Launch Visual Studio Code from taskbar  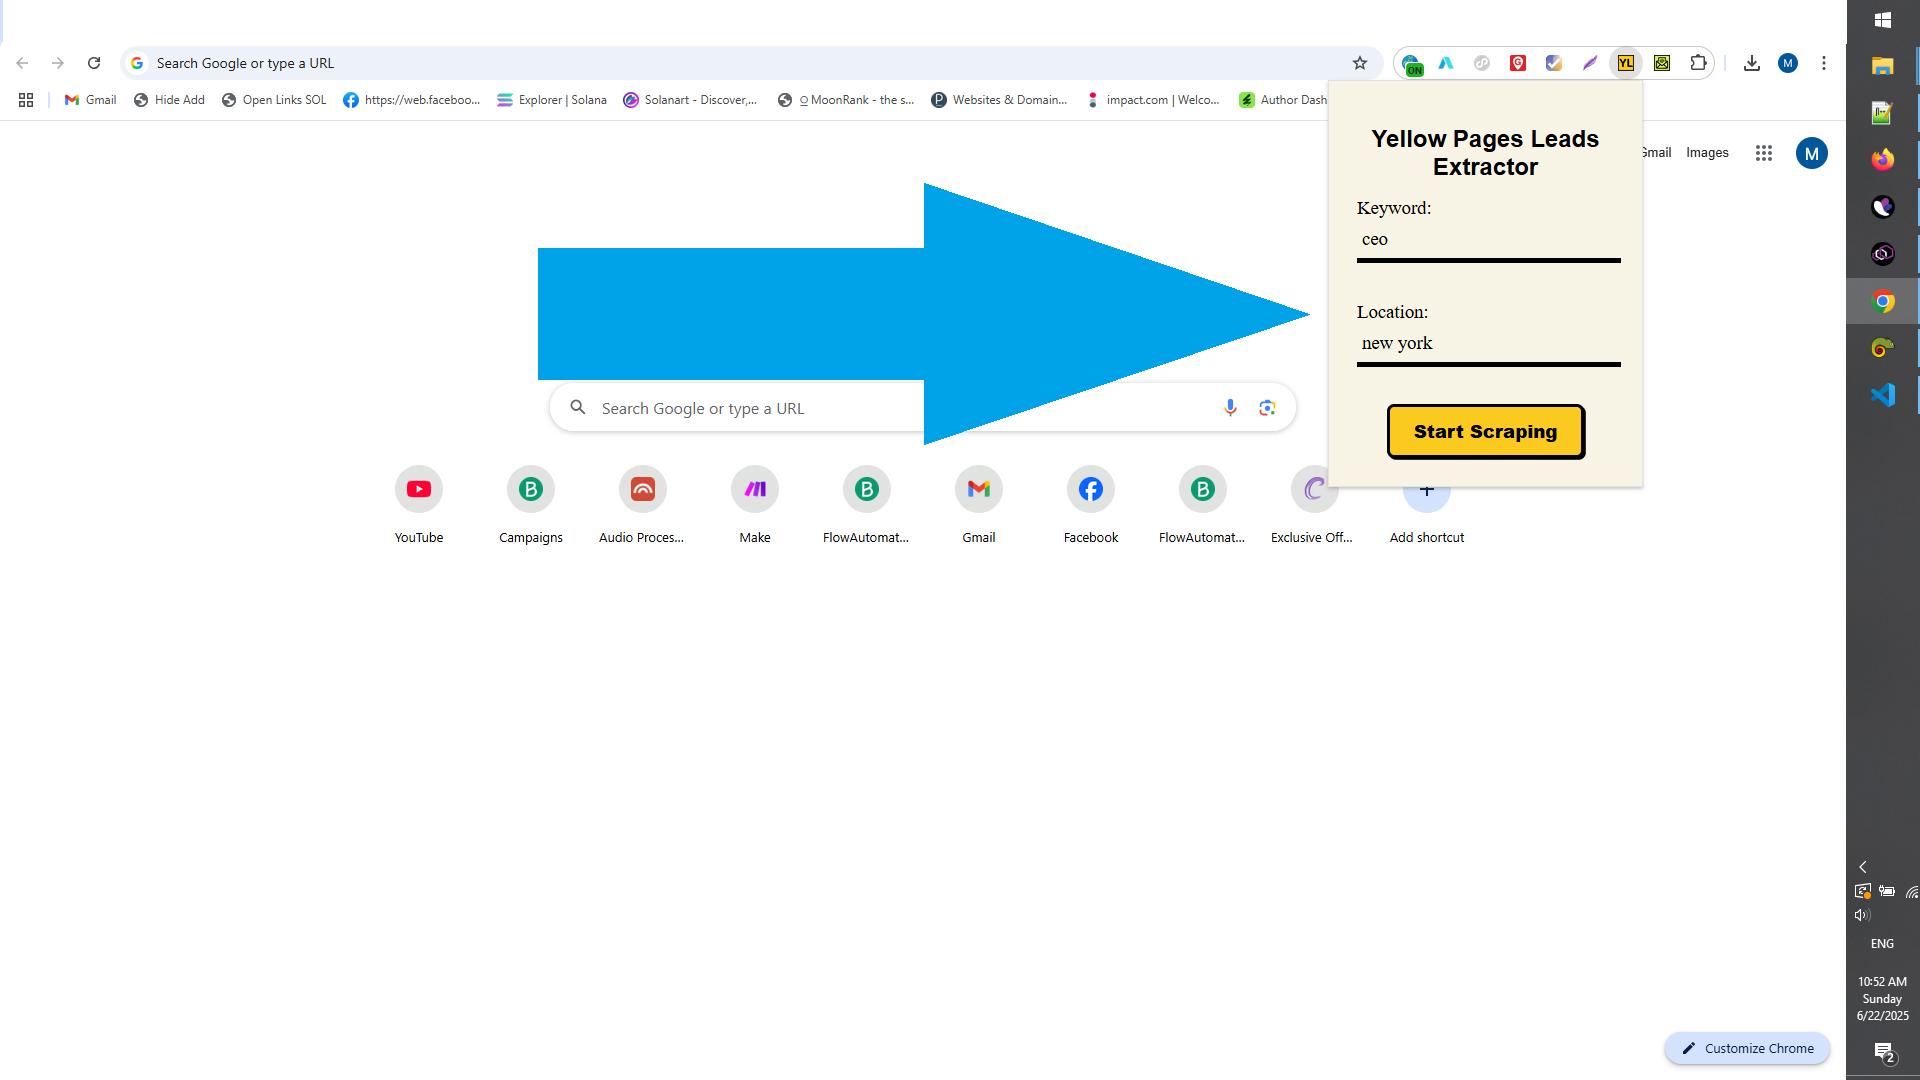(1882, 395)
